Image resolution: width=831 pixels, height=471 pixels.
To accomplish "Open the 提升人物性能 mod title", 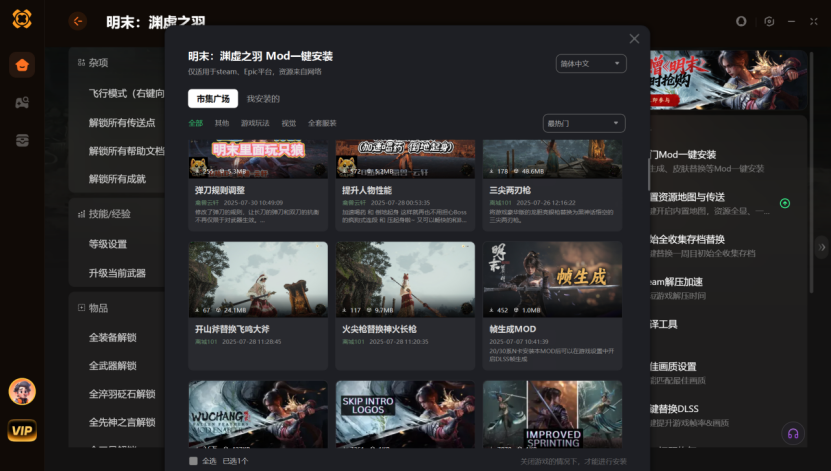I will point(367,190).
